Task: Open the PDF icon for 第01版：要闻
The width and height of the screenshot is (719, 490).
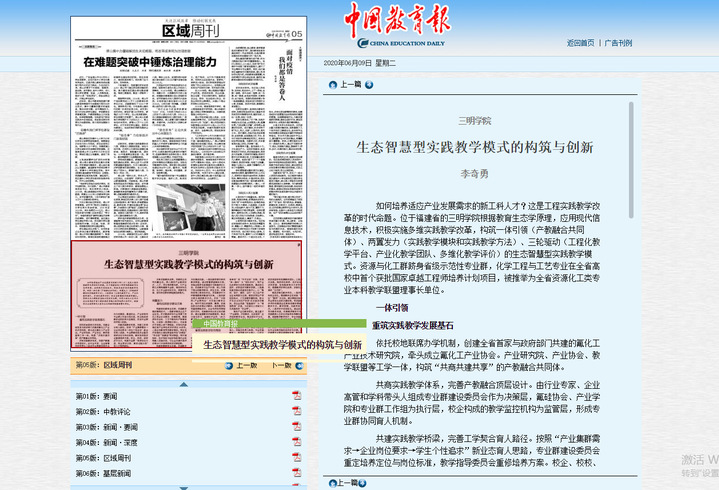Action: point(297,396)
